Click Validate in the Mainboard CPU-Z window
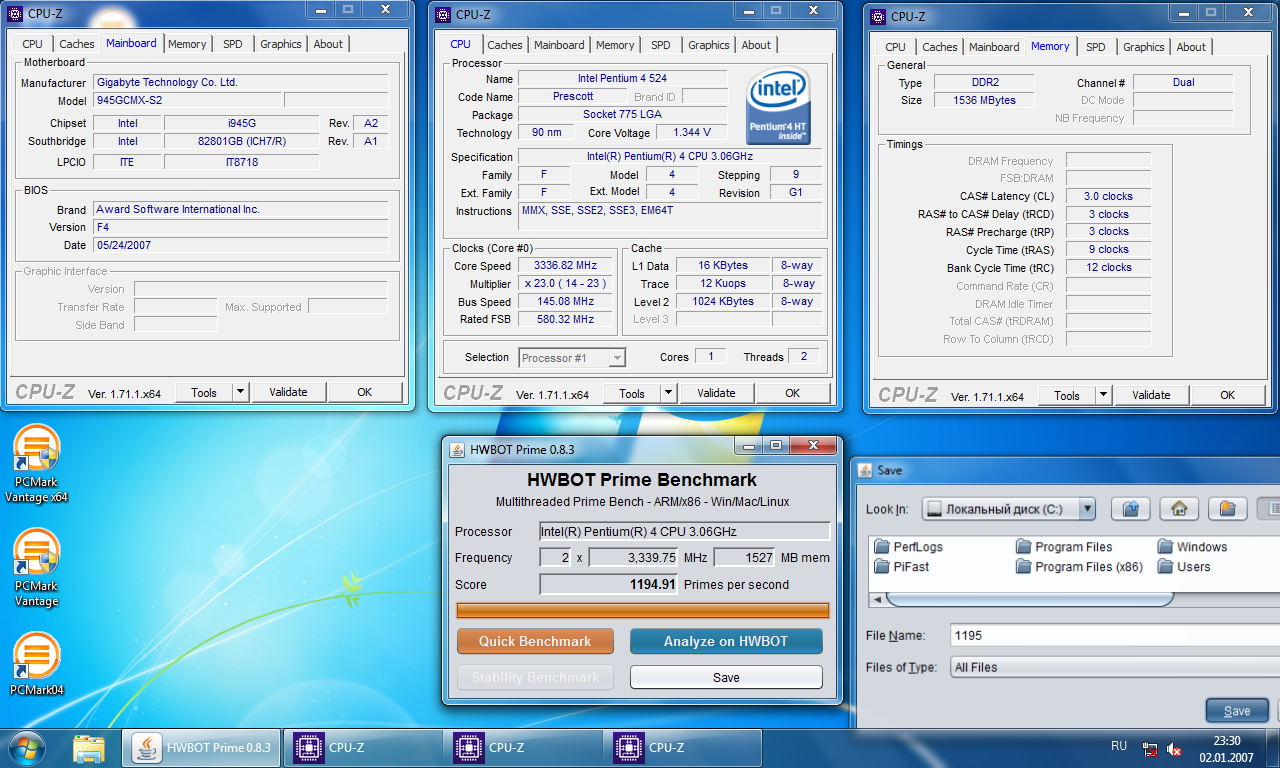Viewport: 1280px width, 768px height. coord(288,392)
